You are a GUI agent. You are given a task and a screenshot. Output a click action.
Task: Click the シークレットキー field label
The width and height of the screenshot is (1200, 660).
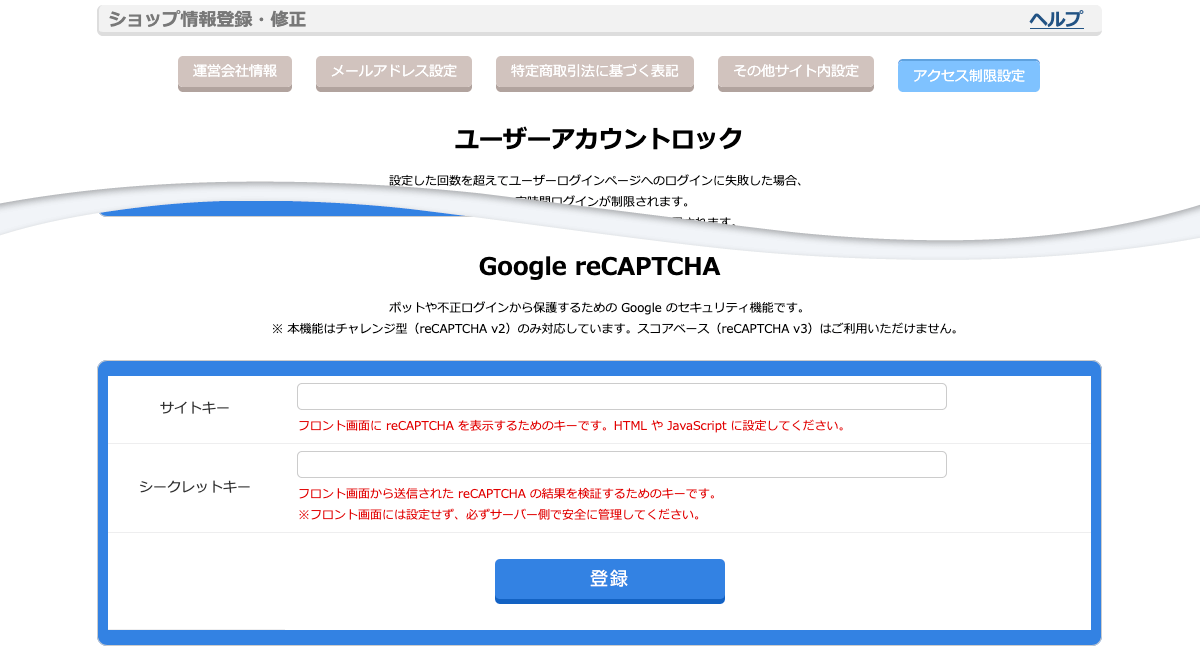coord(194,487)
